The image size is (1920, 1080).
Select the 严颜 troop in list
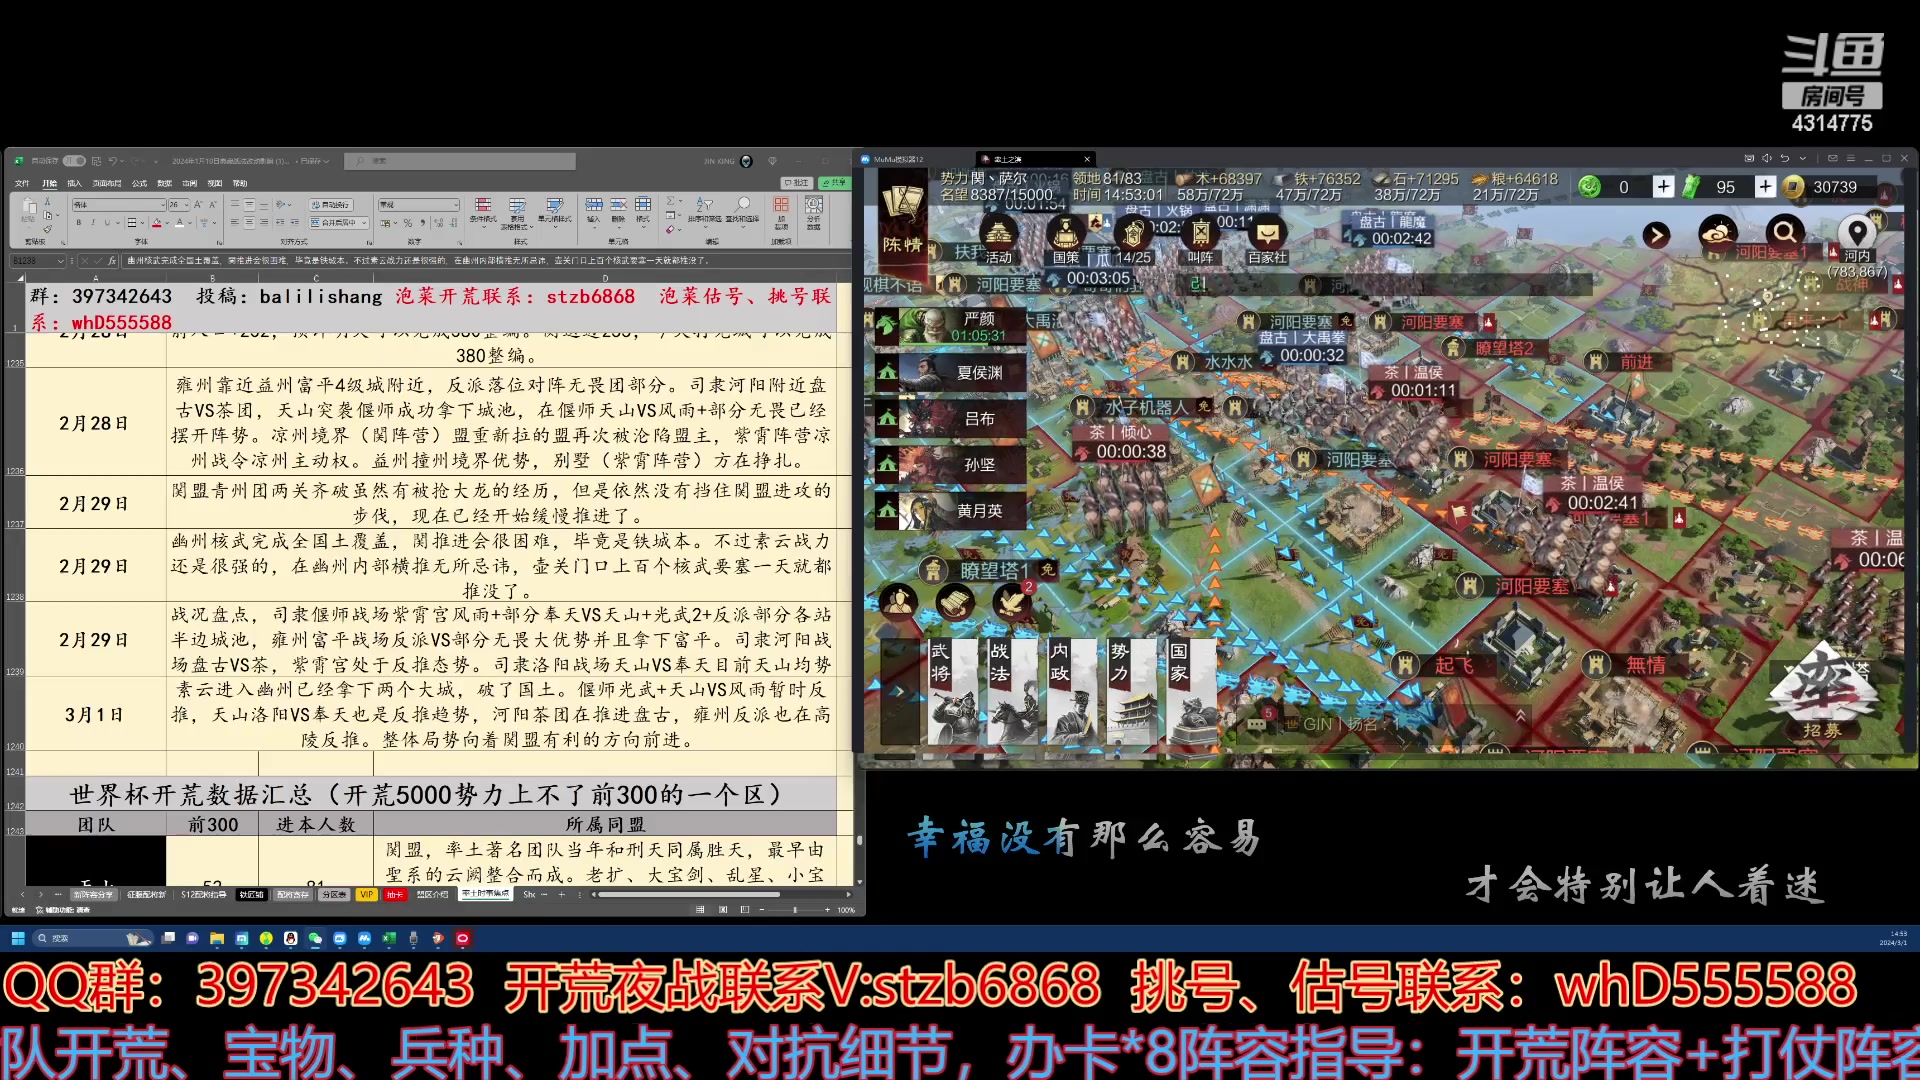(951, 326)
